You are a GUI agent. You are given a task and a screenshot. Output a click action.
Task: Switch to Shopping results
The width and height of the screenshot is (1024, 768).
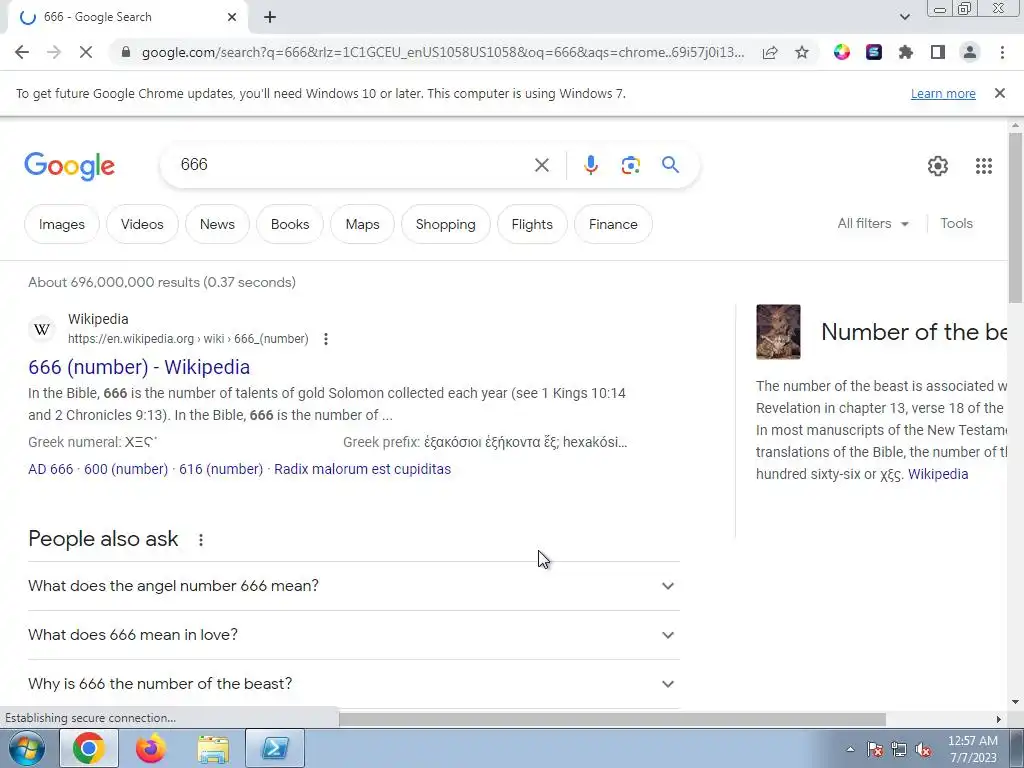(445, 224)
